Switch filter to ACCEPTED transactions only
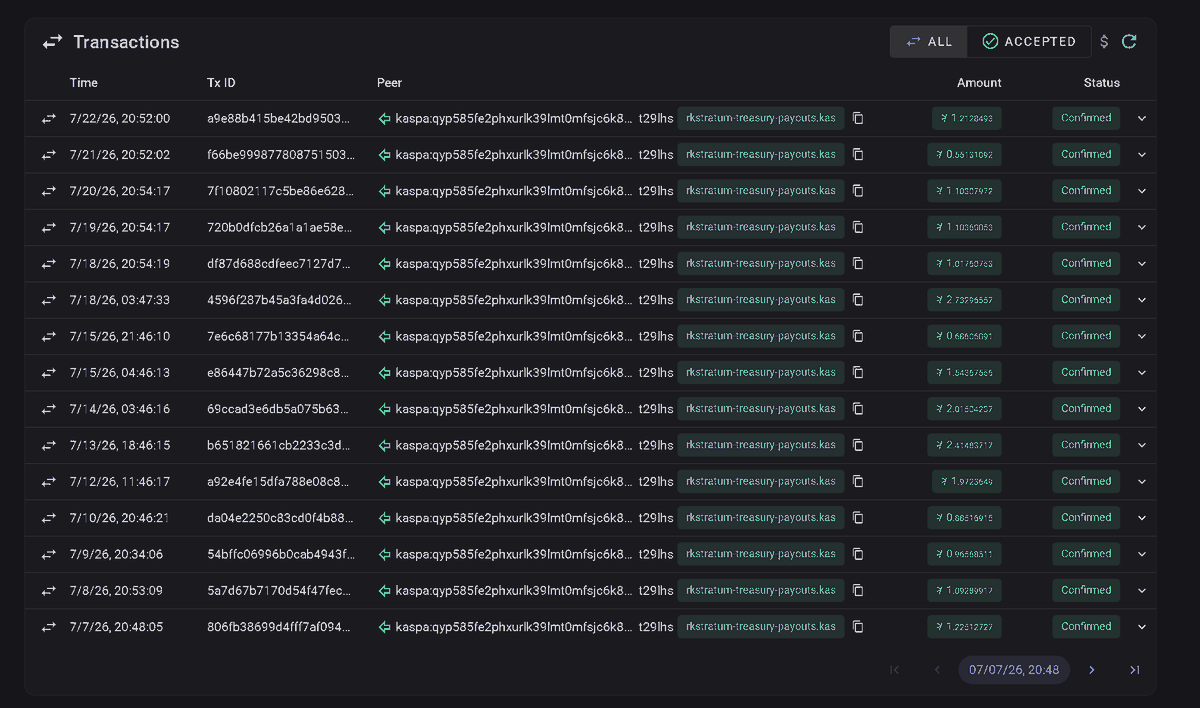1200x708 pixels. (1029, 41)
